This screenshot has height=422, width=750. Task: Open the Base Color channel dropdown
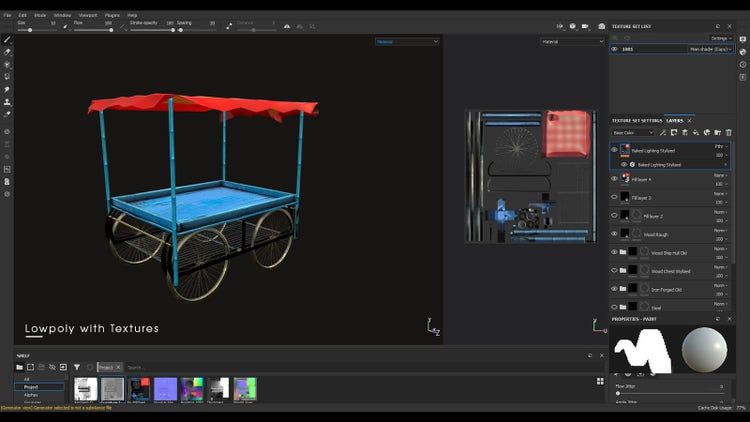632,132
